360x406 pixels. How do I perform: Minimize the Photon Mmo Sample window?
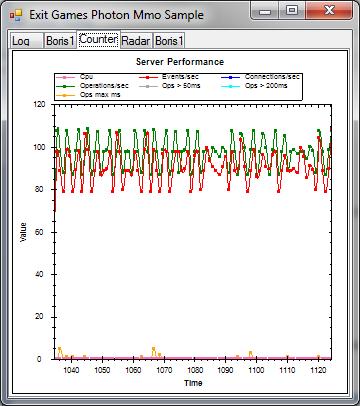click(265, 11)
